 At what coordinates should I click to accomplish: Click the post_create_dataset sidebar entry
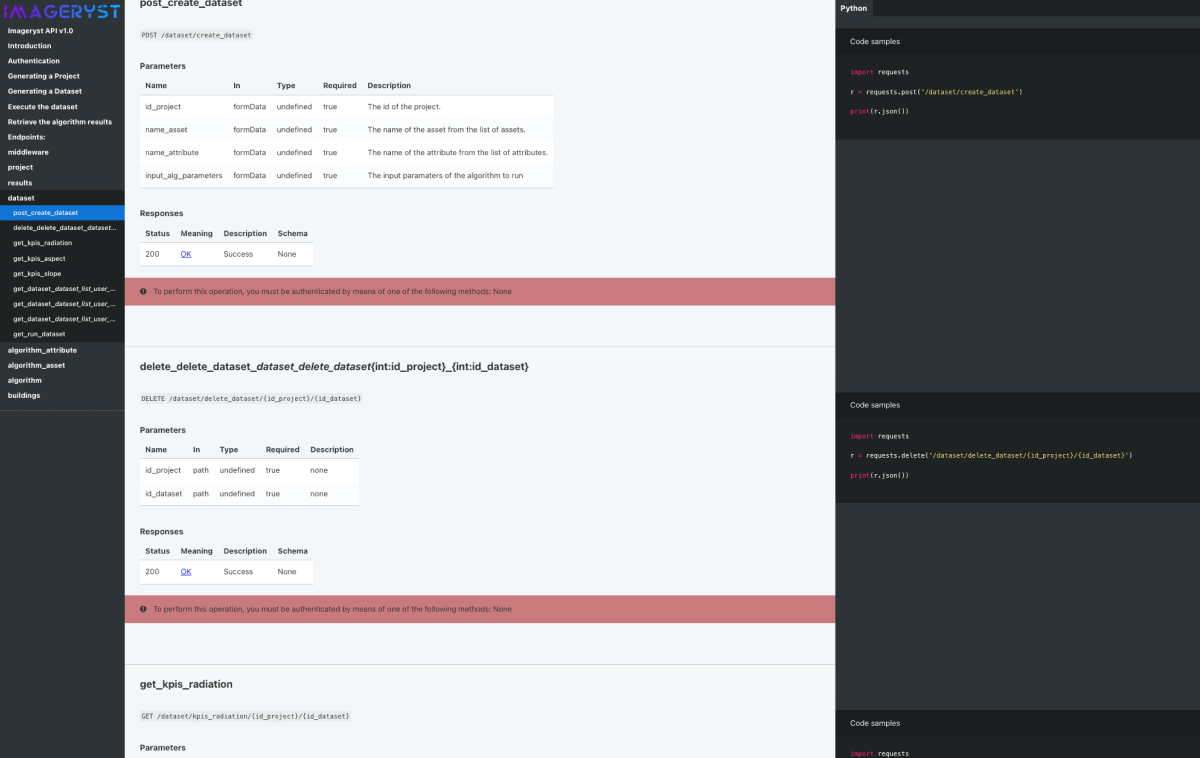45,213
